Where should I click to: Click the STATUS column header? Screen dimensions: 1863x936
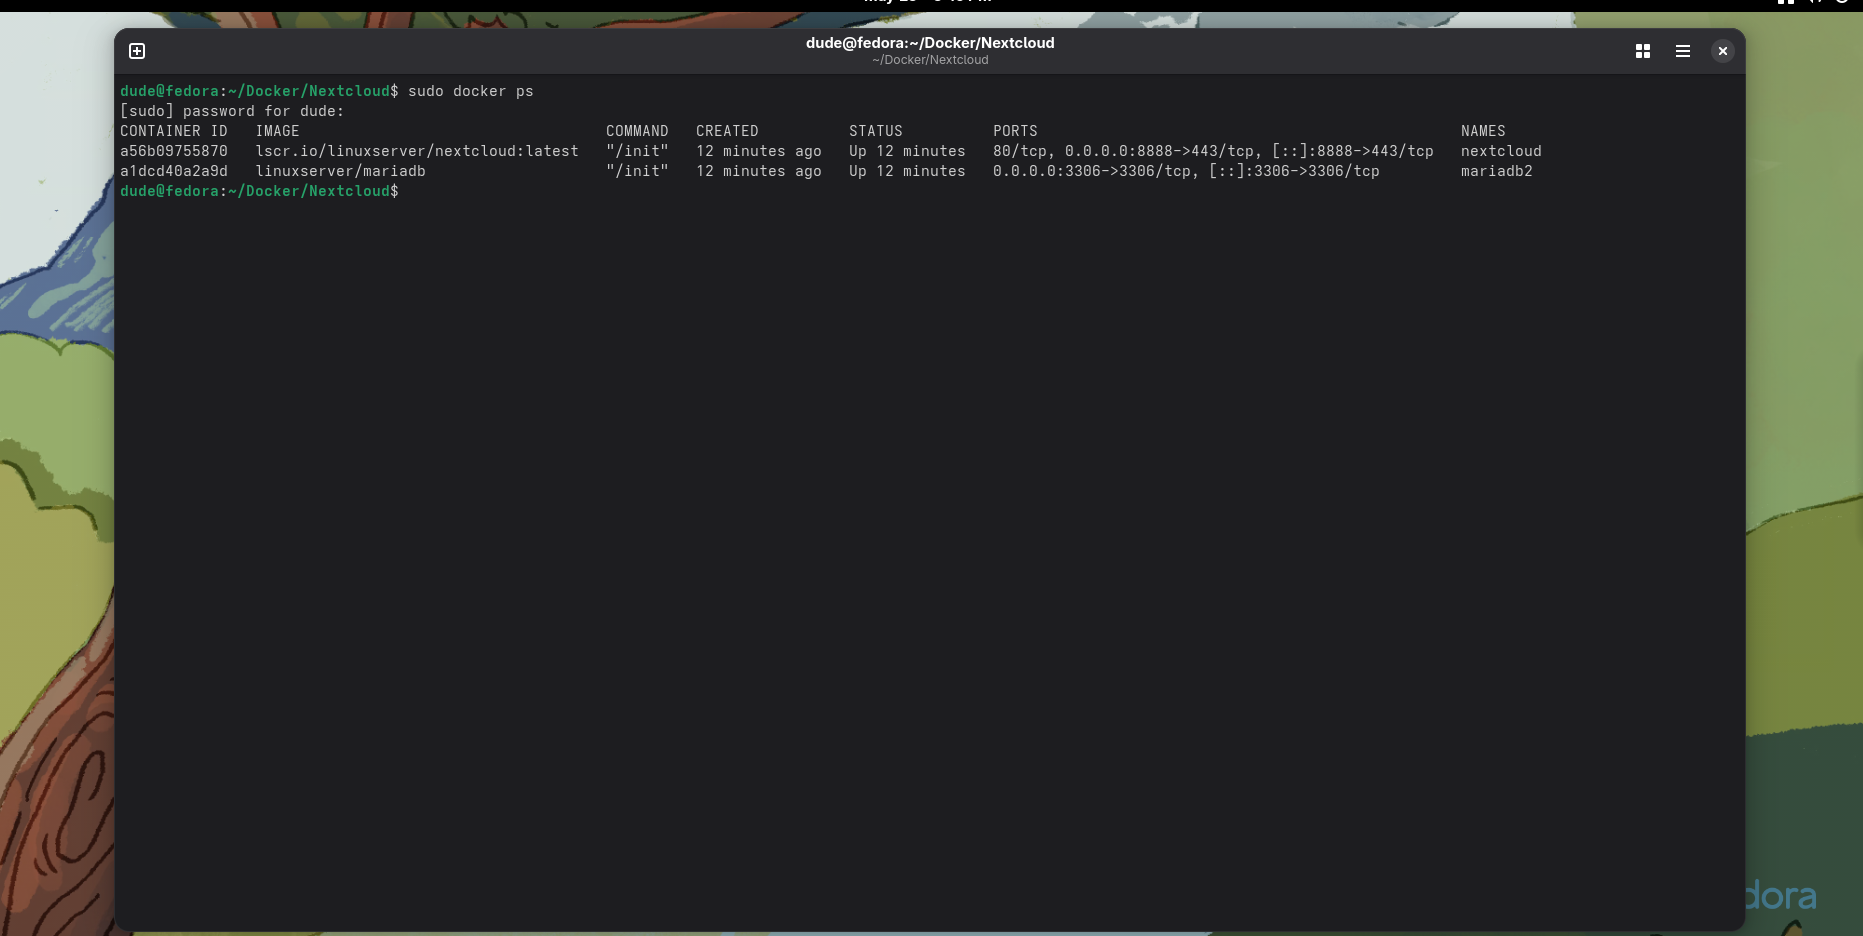tap(876, 131)
